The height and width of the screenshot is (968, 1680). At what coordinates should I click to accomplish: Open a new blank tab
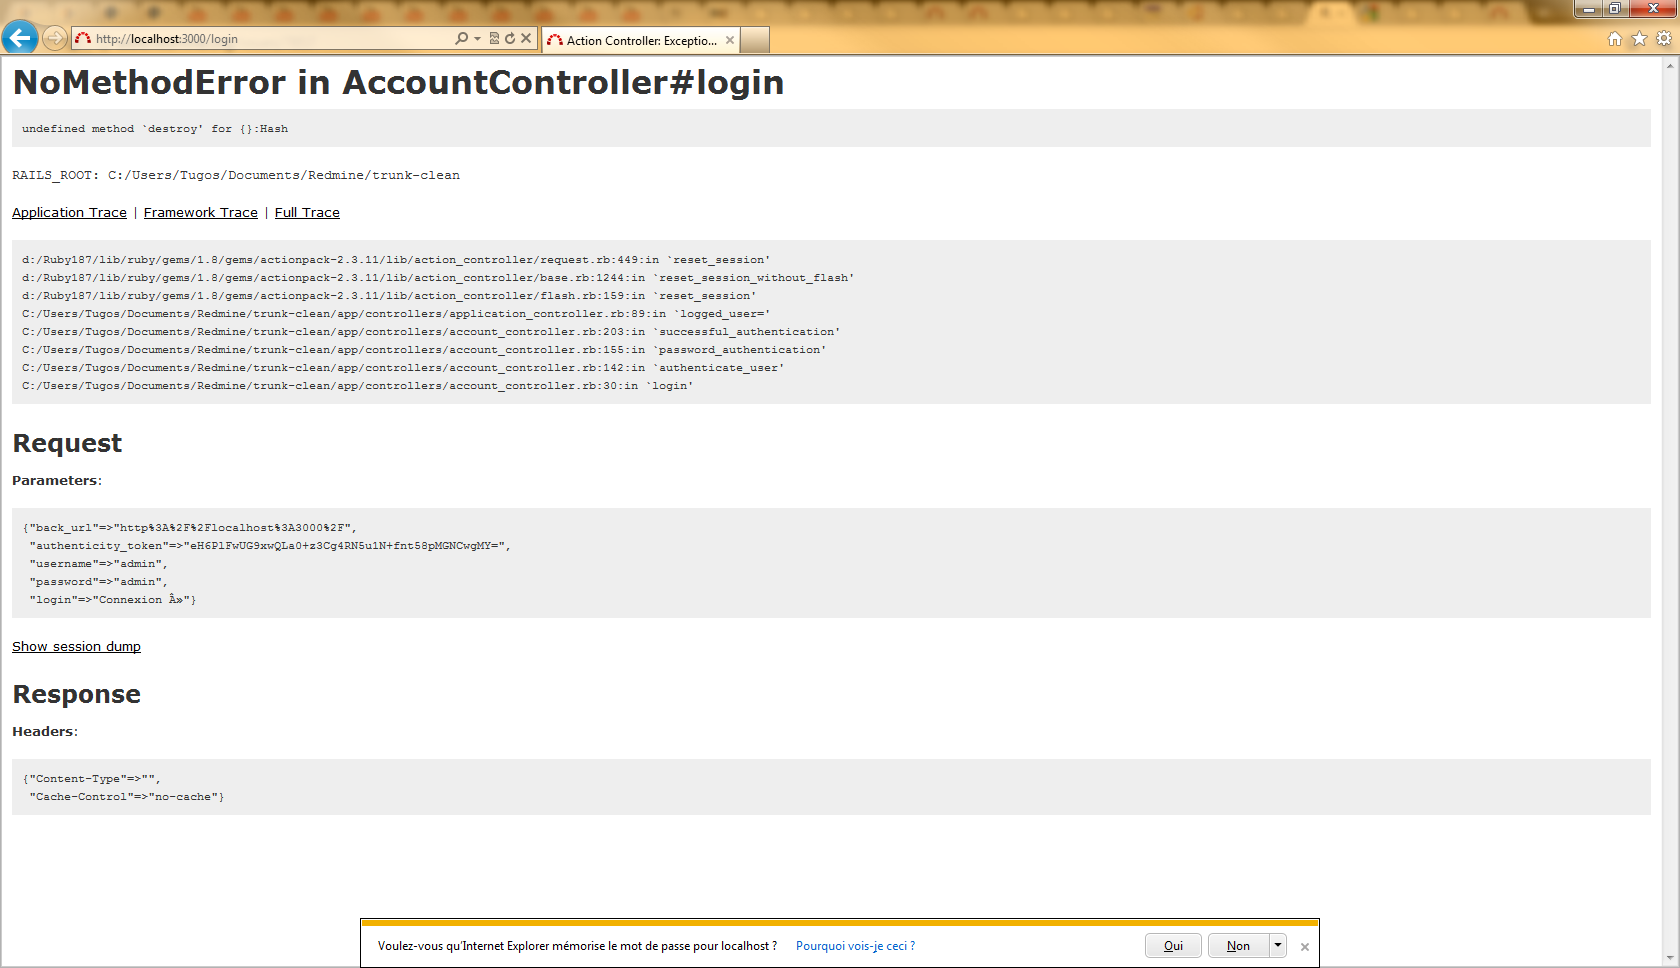[x=755, y=41]
